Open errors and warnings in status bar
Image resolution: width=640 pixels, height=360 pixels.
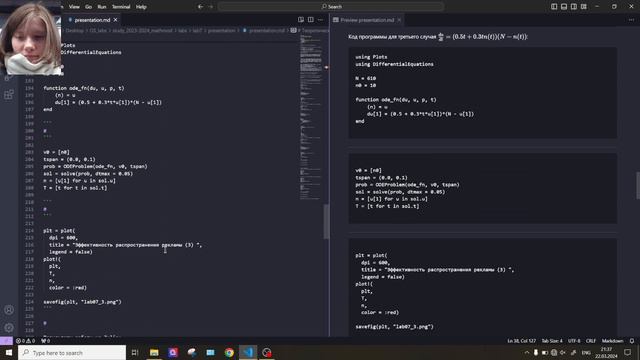pos(25,341)
